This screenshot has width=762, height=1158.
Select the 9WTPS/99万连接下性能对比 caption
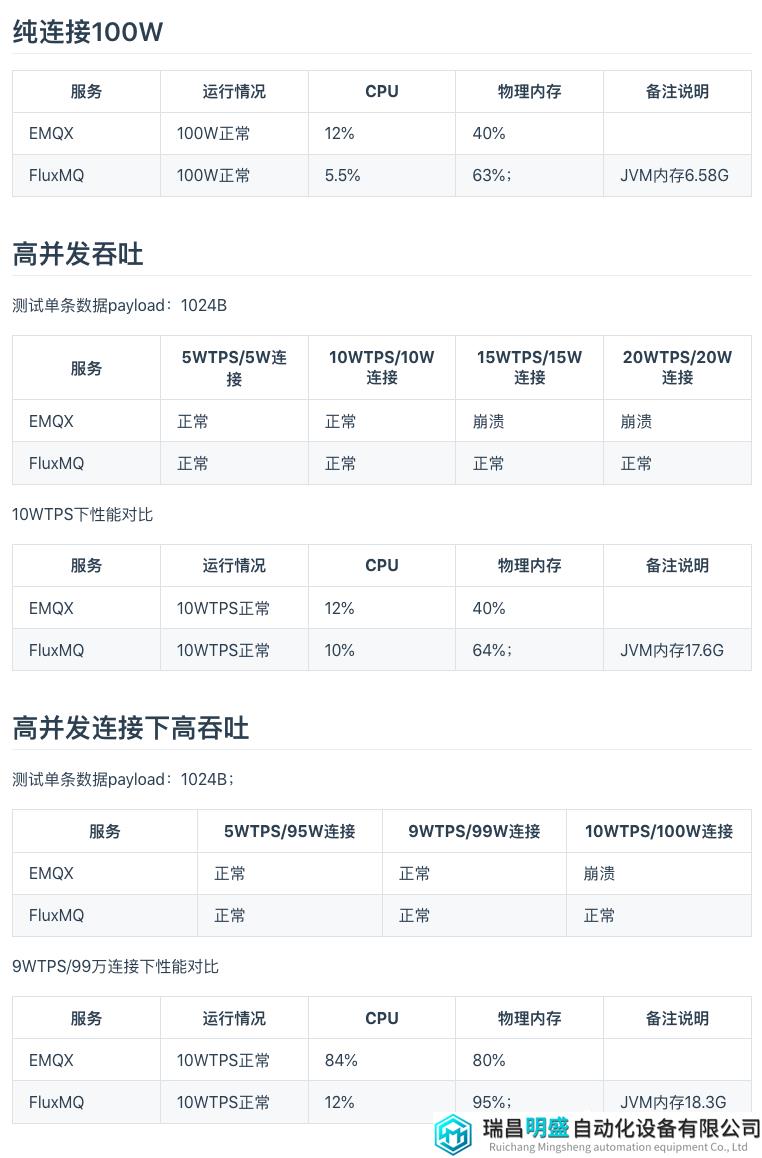coord(115,966)
